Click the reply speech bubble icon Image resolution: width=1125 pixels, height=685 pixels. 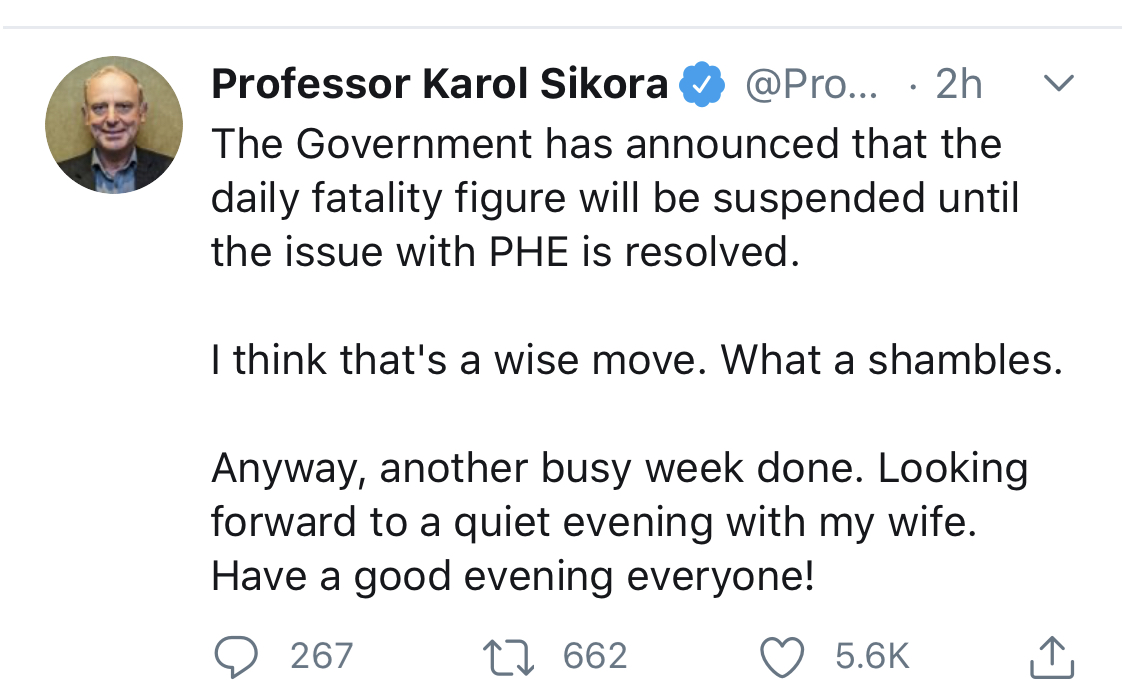coord(238,656)
